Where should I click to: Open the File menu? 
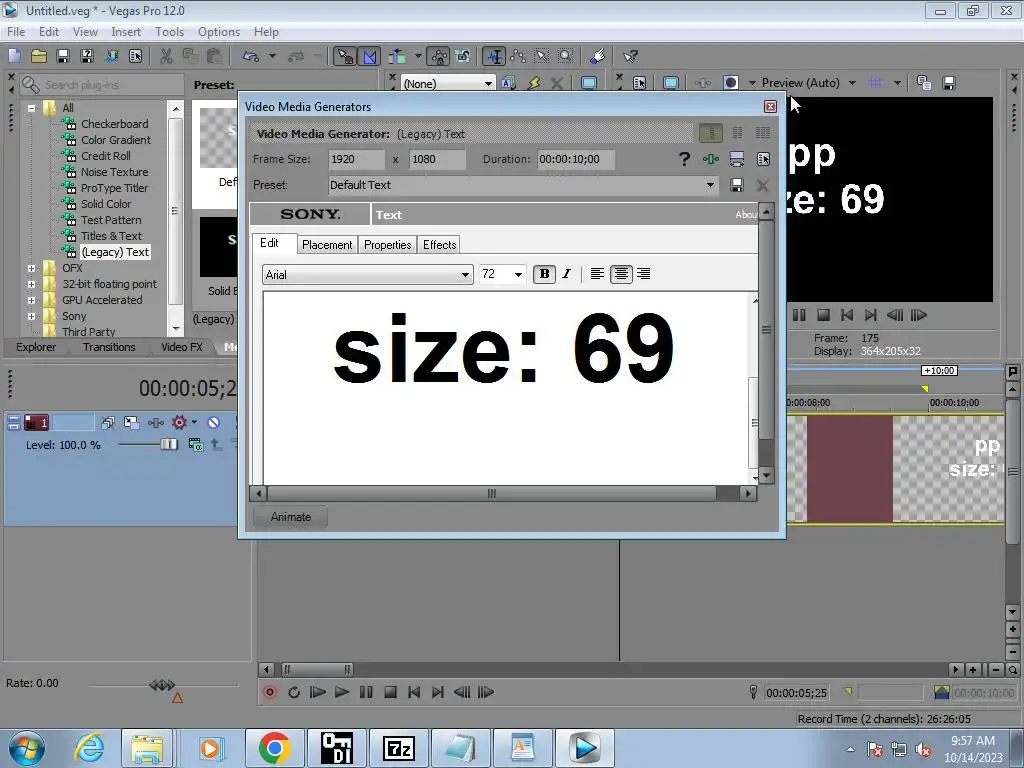[x=16, y=32]
